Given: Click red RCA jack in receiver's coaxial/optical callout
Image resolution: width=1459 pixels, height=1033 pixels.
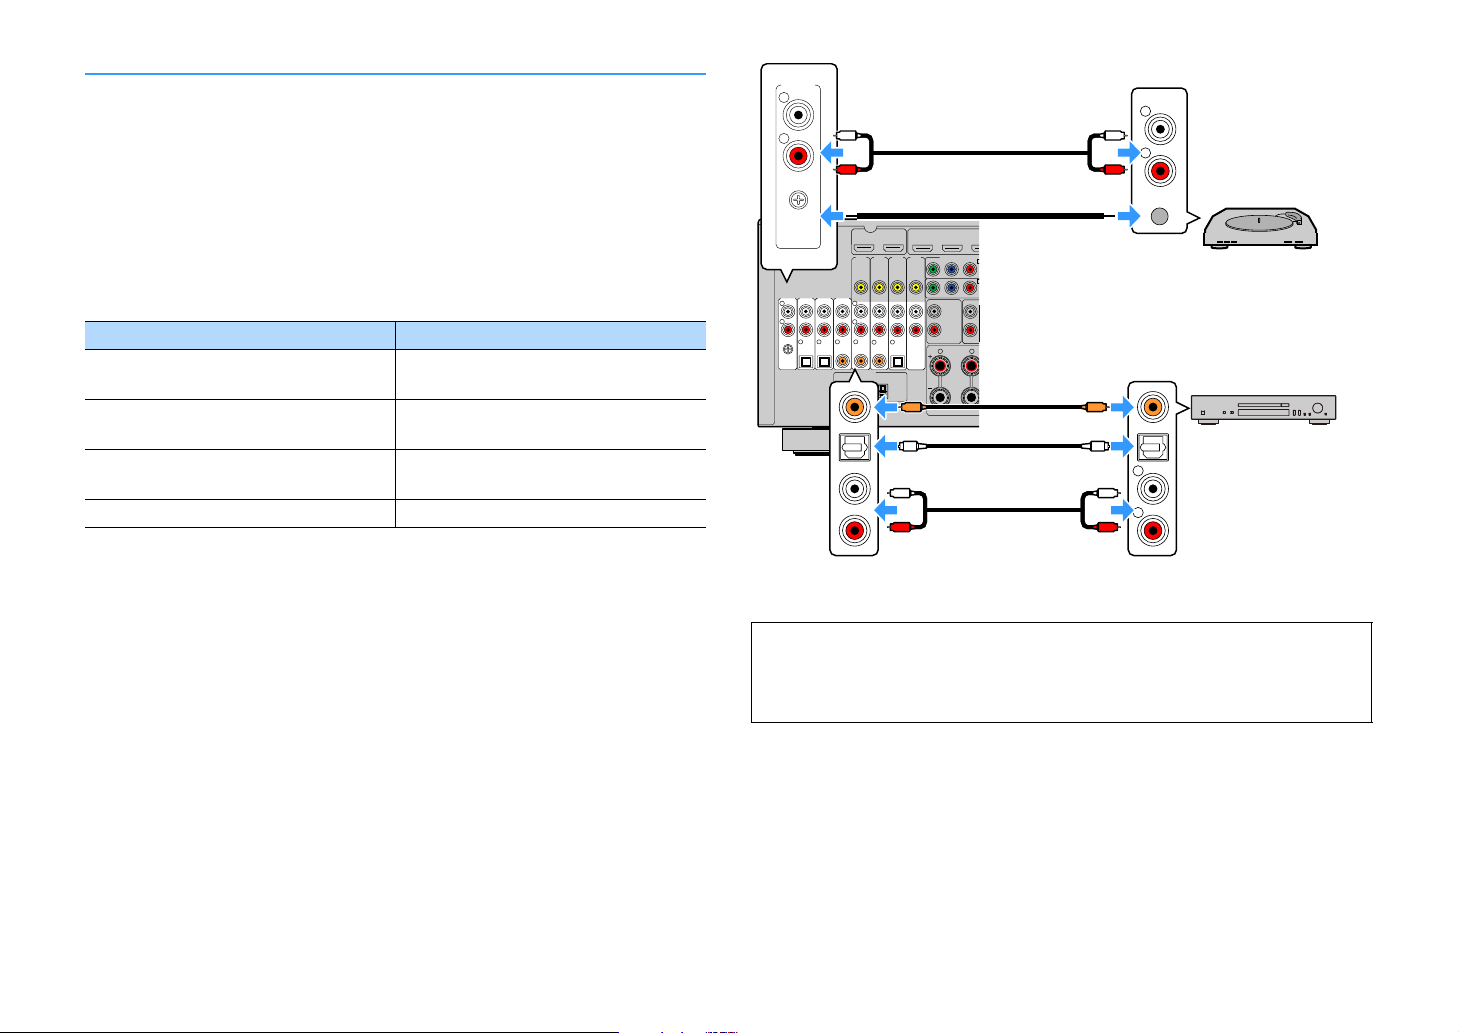Looking at the screenshot, I should pos(855,530).
